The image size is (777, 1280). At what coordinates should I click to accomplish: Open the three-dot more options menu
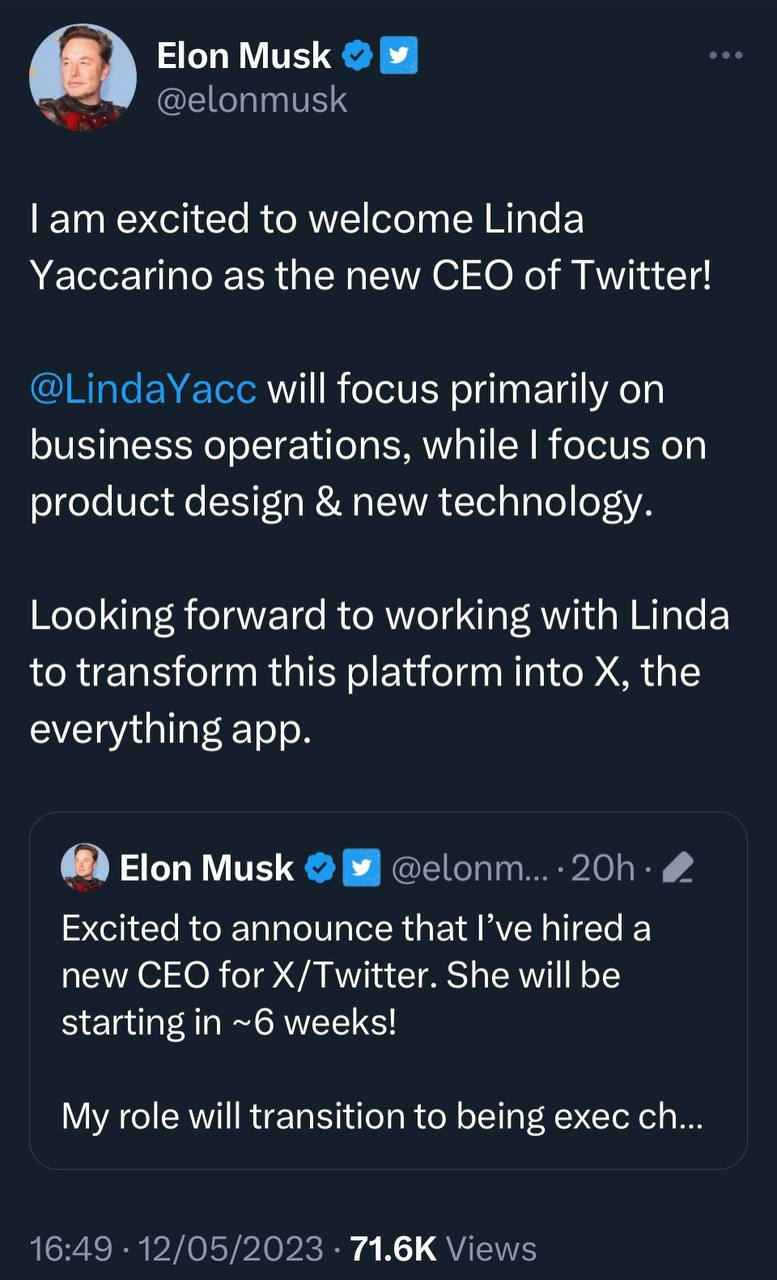[725, 56]
